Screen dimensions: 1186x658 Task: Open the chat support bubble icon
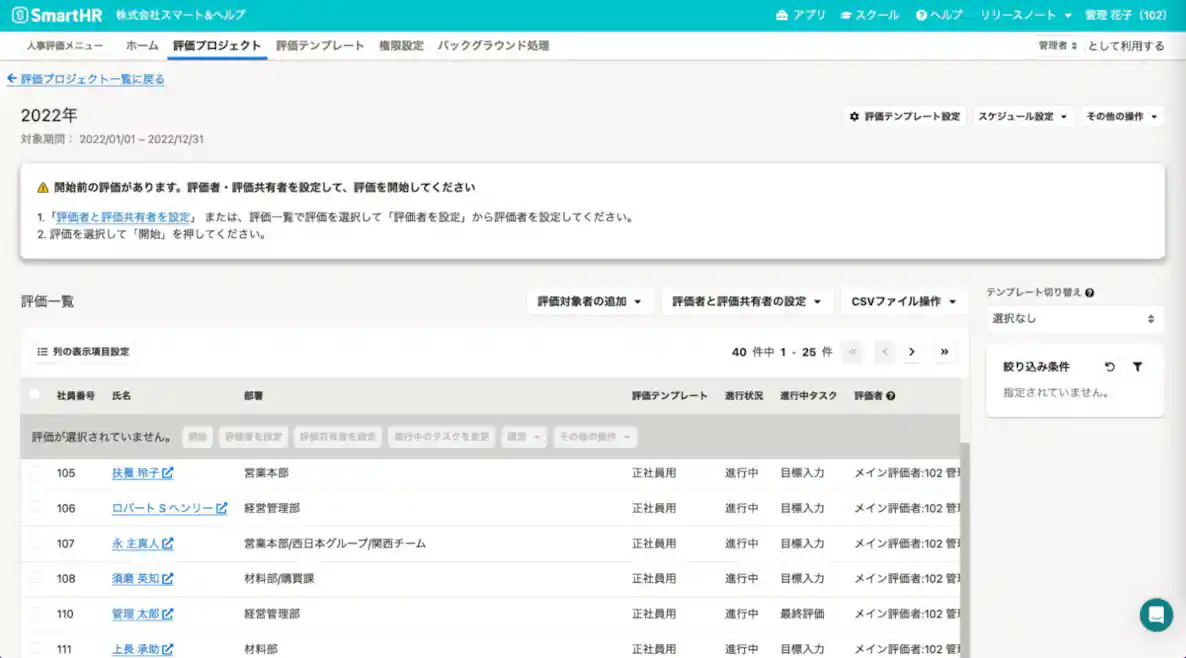click(x=1155, y=615)
